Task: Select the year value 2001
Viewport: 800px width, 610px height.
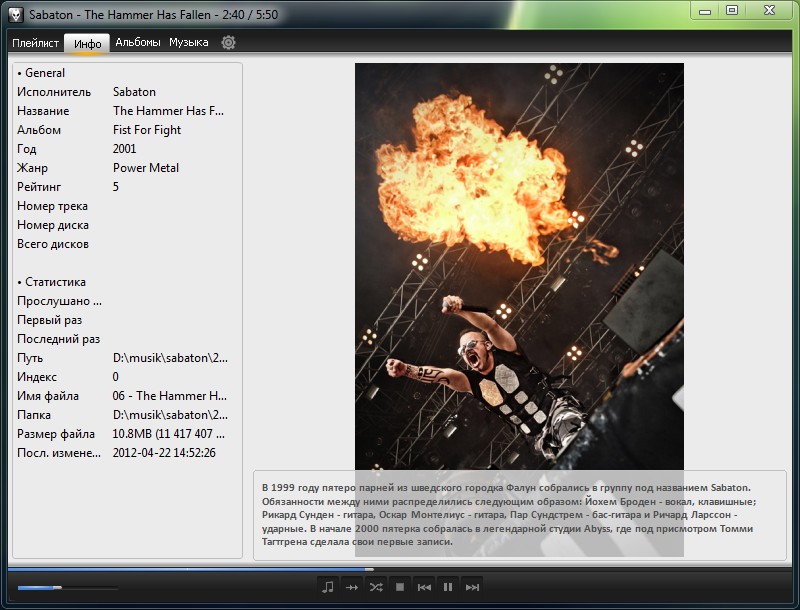Action: point(124,149)
